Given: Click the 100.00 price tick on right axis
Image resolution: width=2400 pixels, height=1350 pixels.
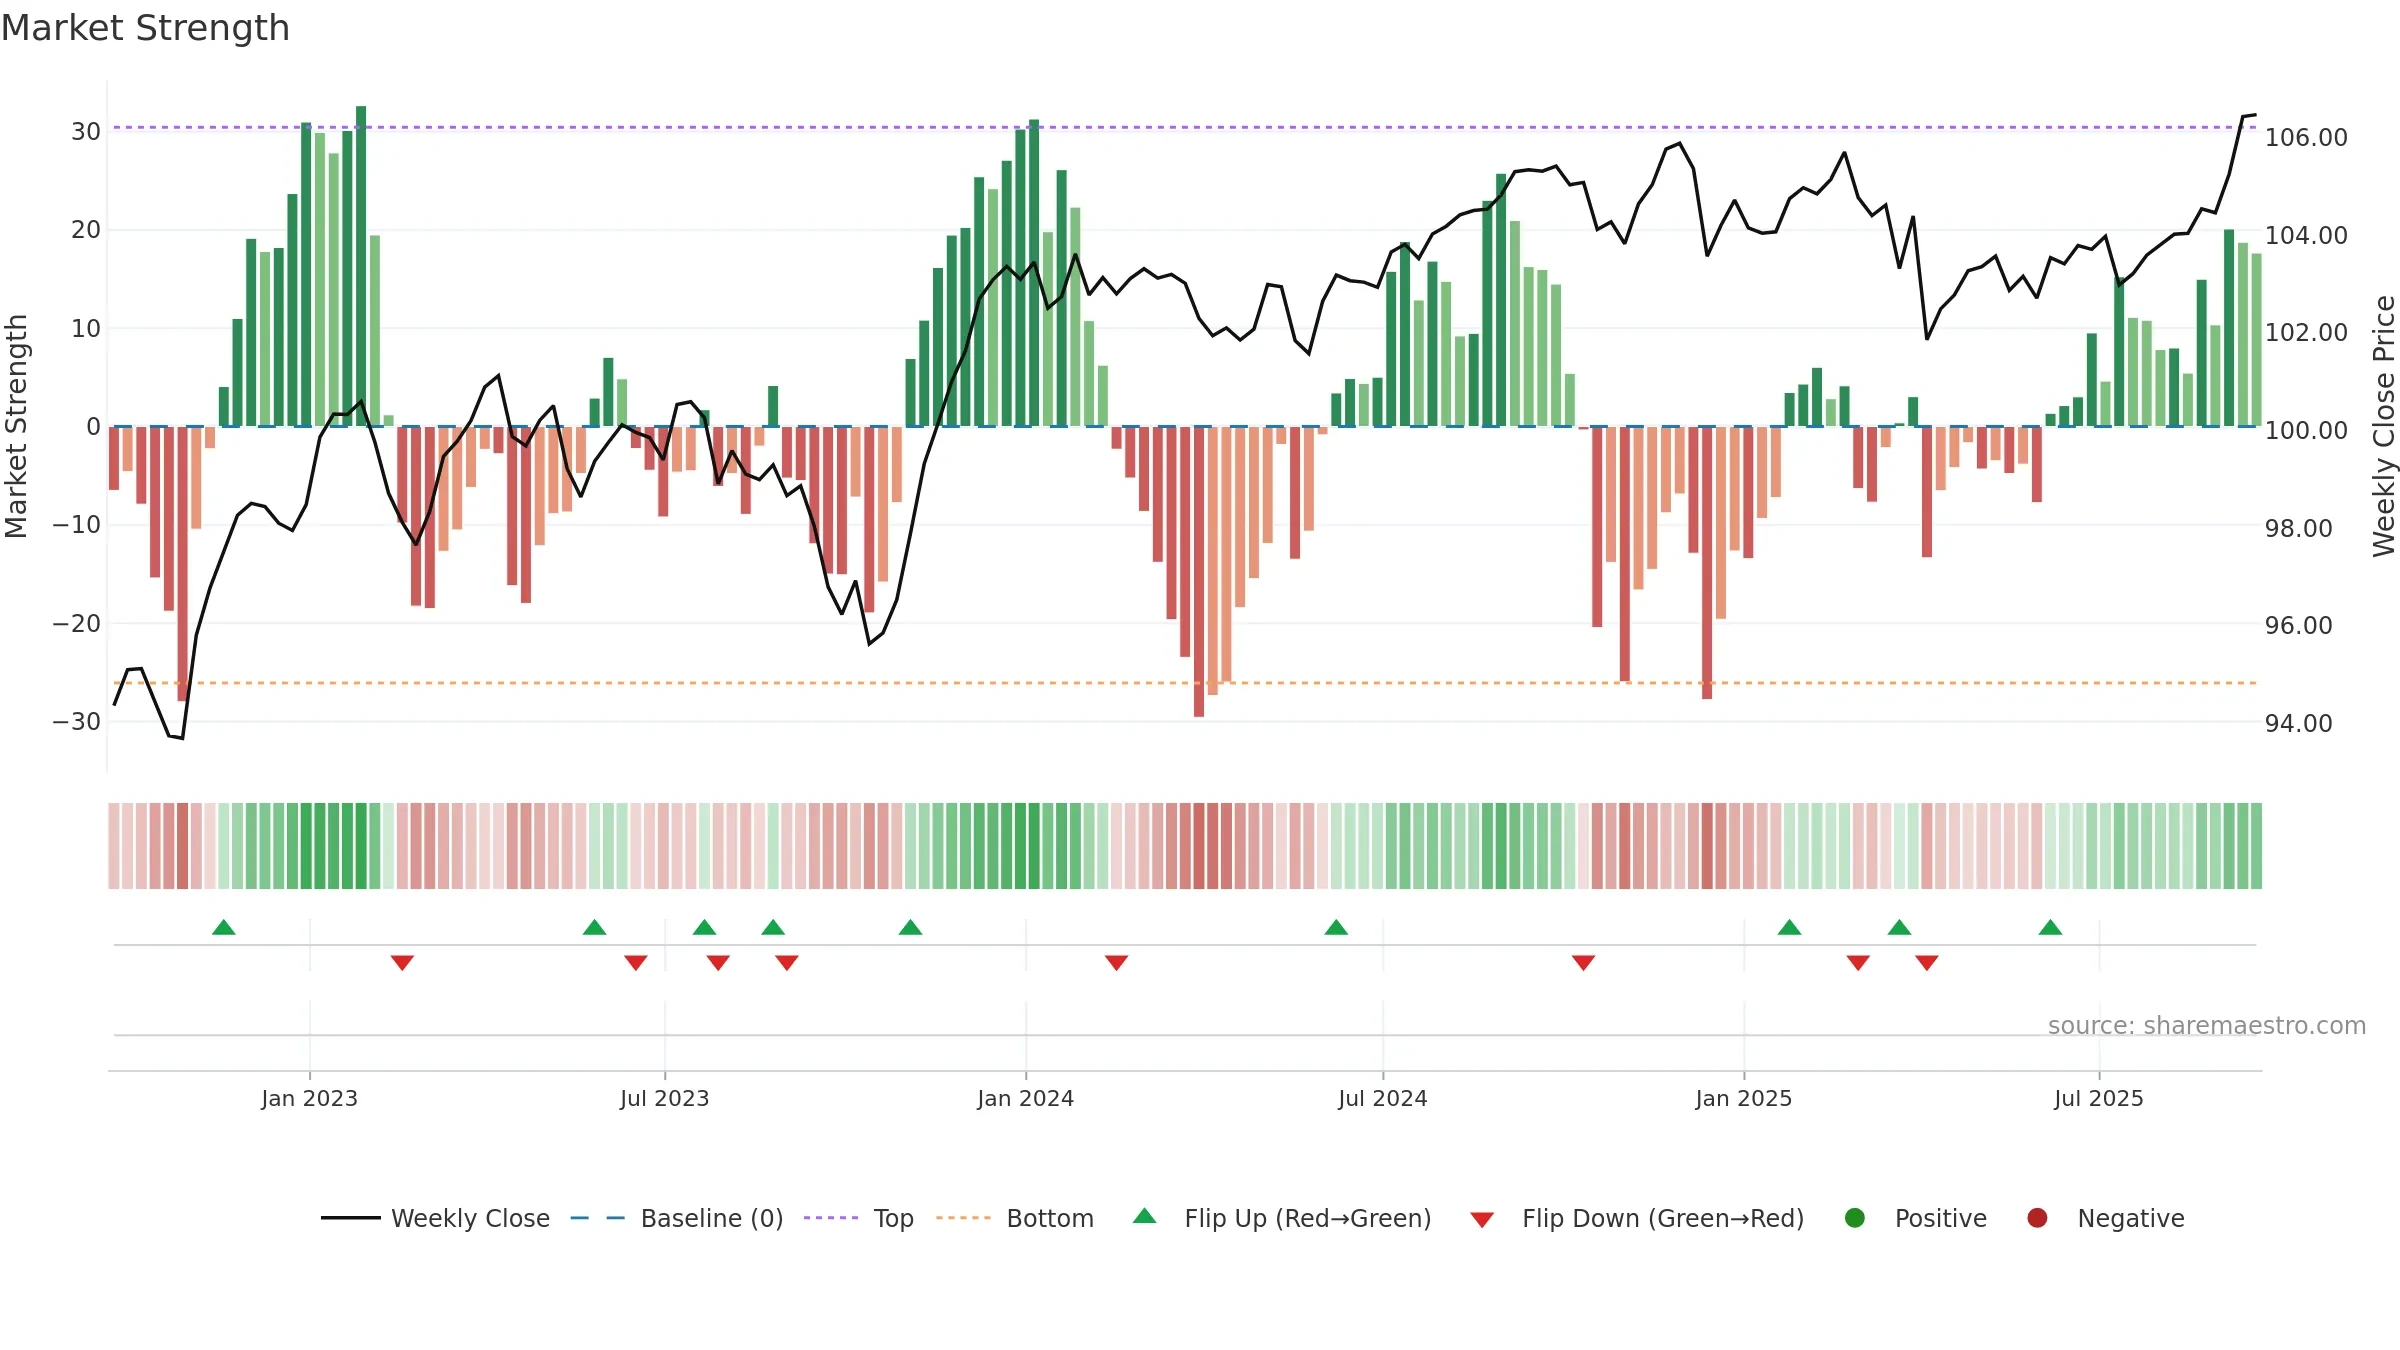Looking at the screenshot, I should pyautogui.click(x=2306, y=430).
